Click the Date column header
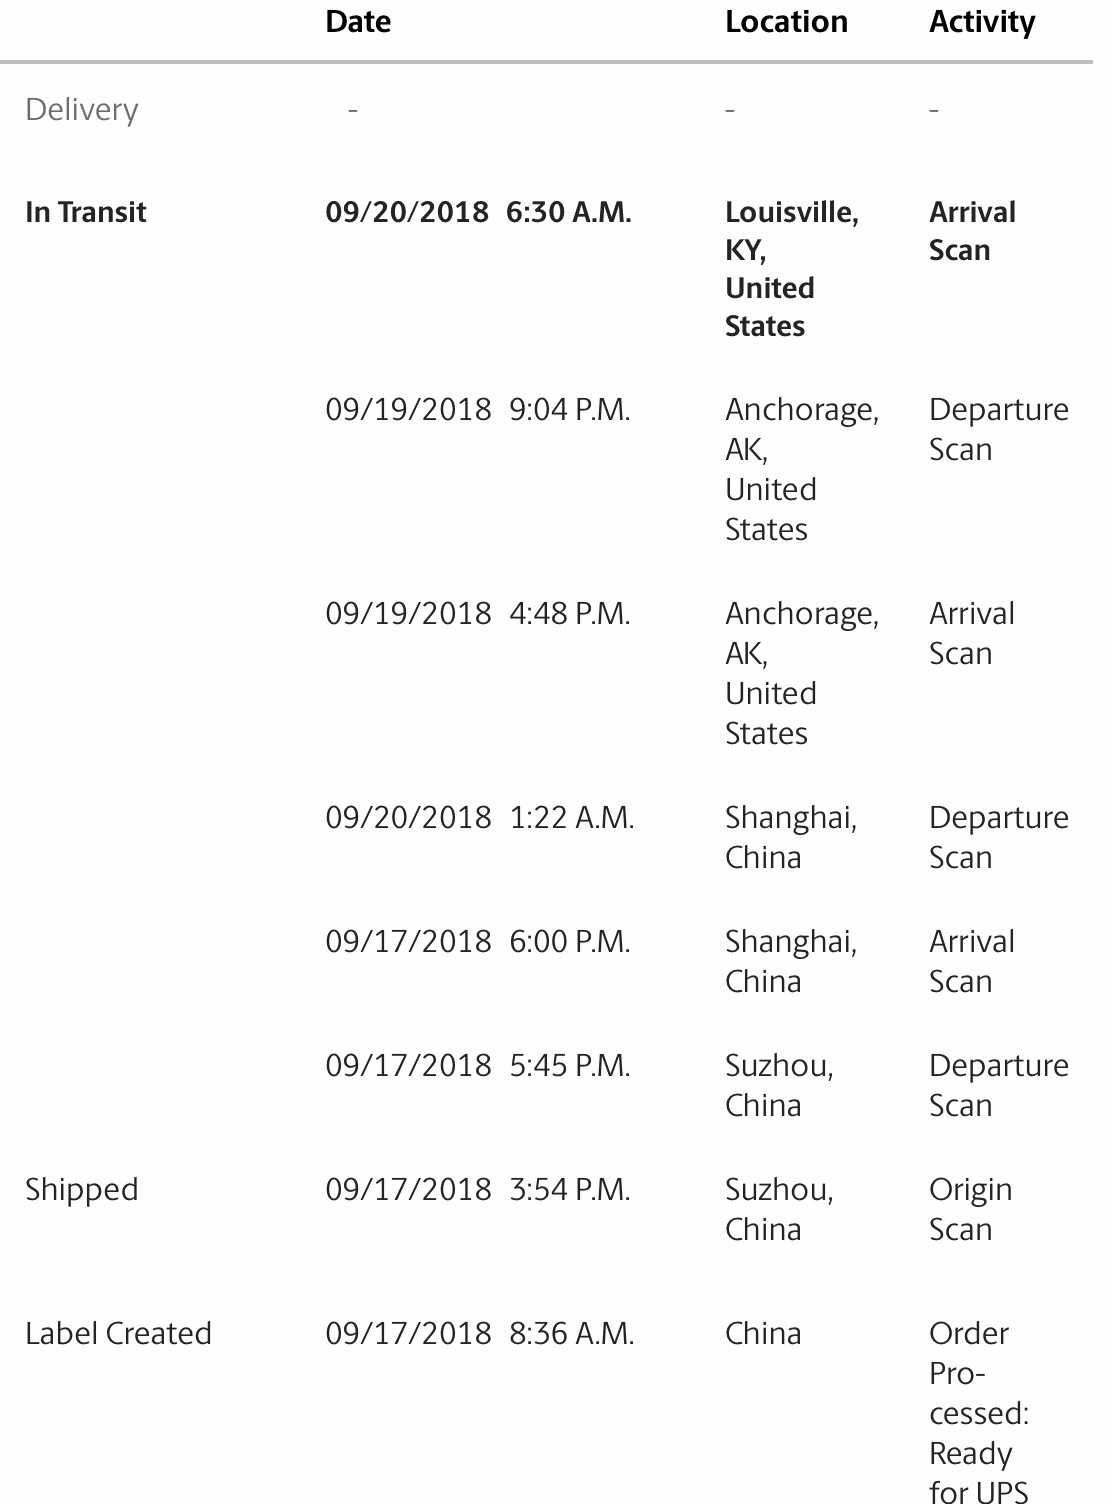This screenshot has width=1113, height=1504. point(358,22)
